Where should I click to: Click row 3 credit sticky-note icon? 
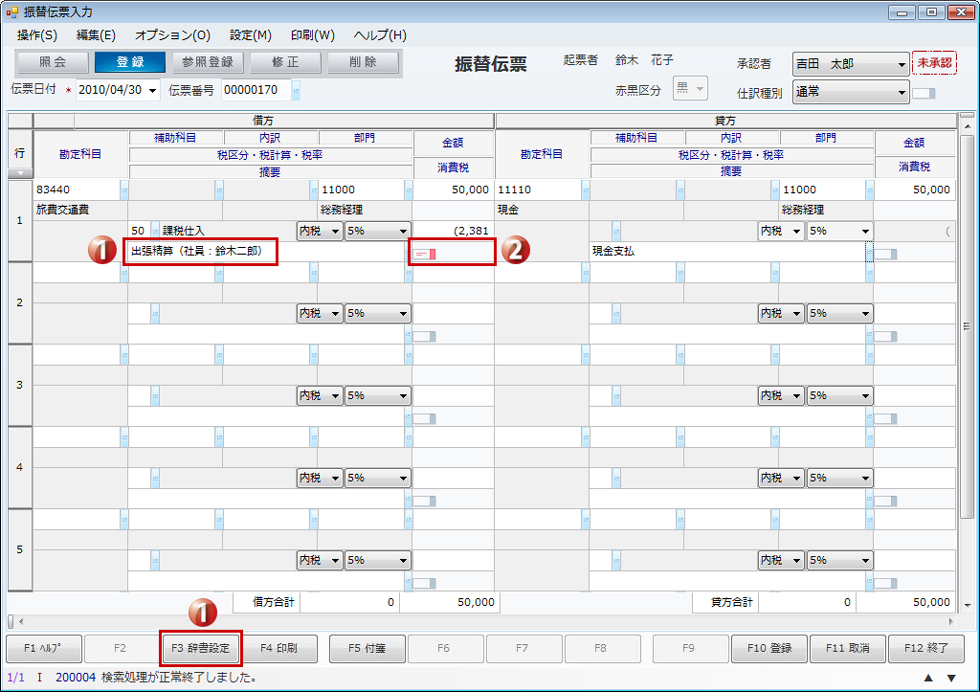(886, 419)
